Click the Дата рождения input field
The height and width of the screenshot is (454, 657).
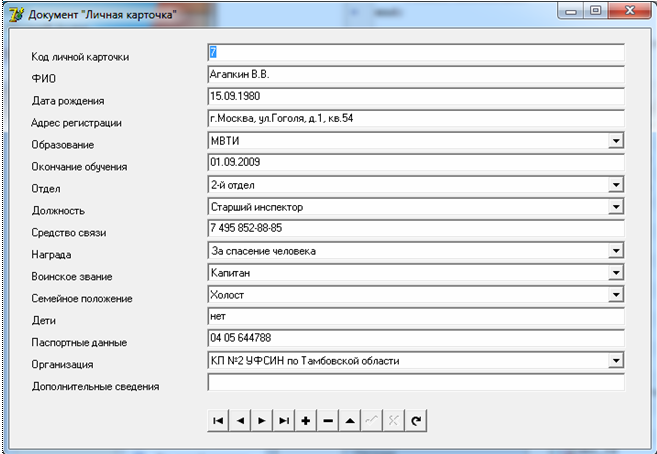pos(414,97)
